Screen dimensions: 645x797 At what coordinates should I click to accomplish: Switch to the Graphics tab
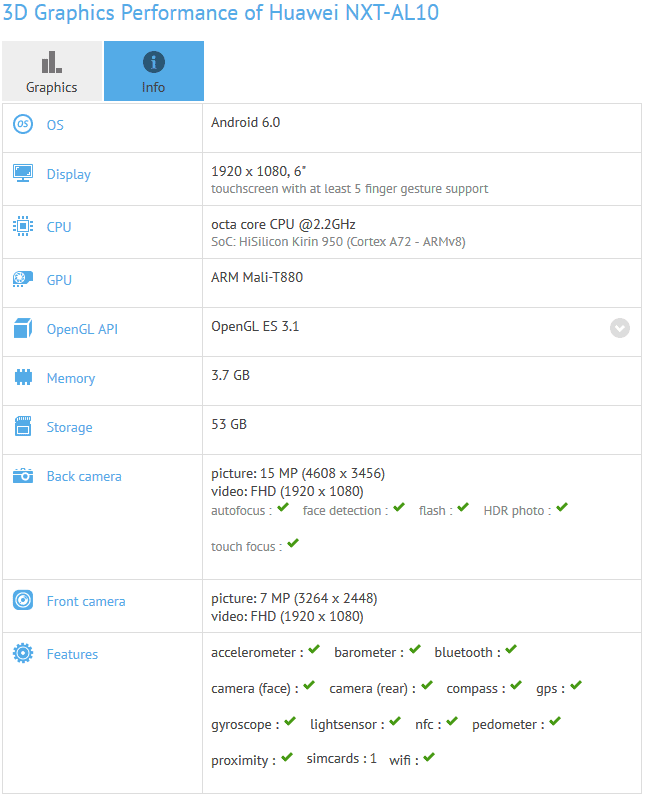[51, 71]
